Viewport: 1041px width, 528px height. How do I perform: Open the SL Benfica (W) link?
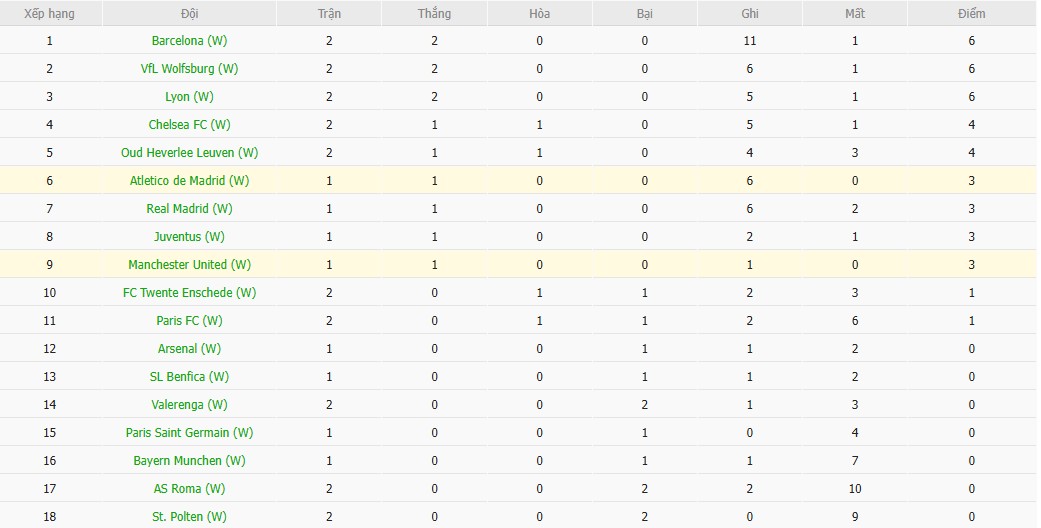pyautogui.click(x=189, y=377)
